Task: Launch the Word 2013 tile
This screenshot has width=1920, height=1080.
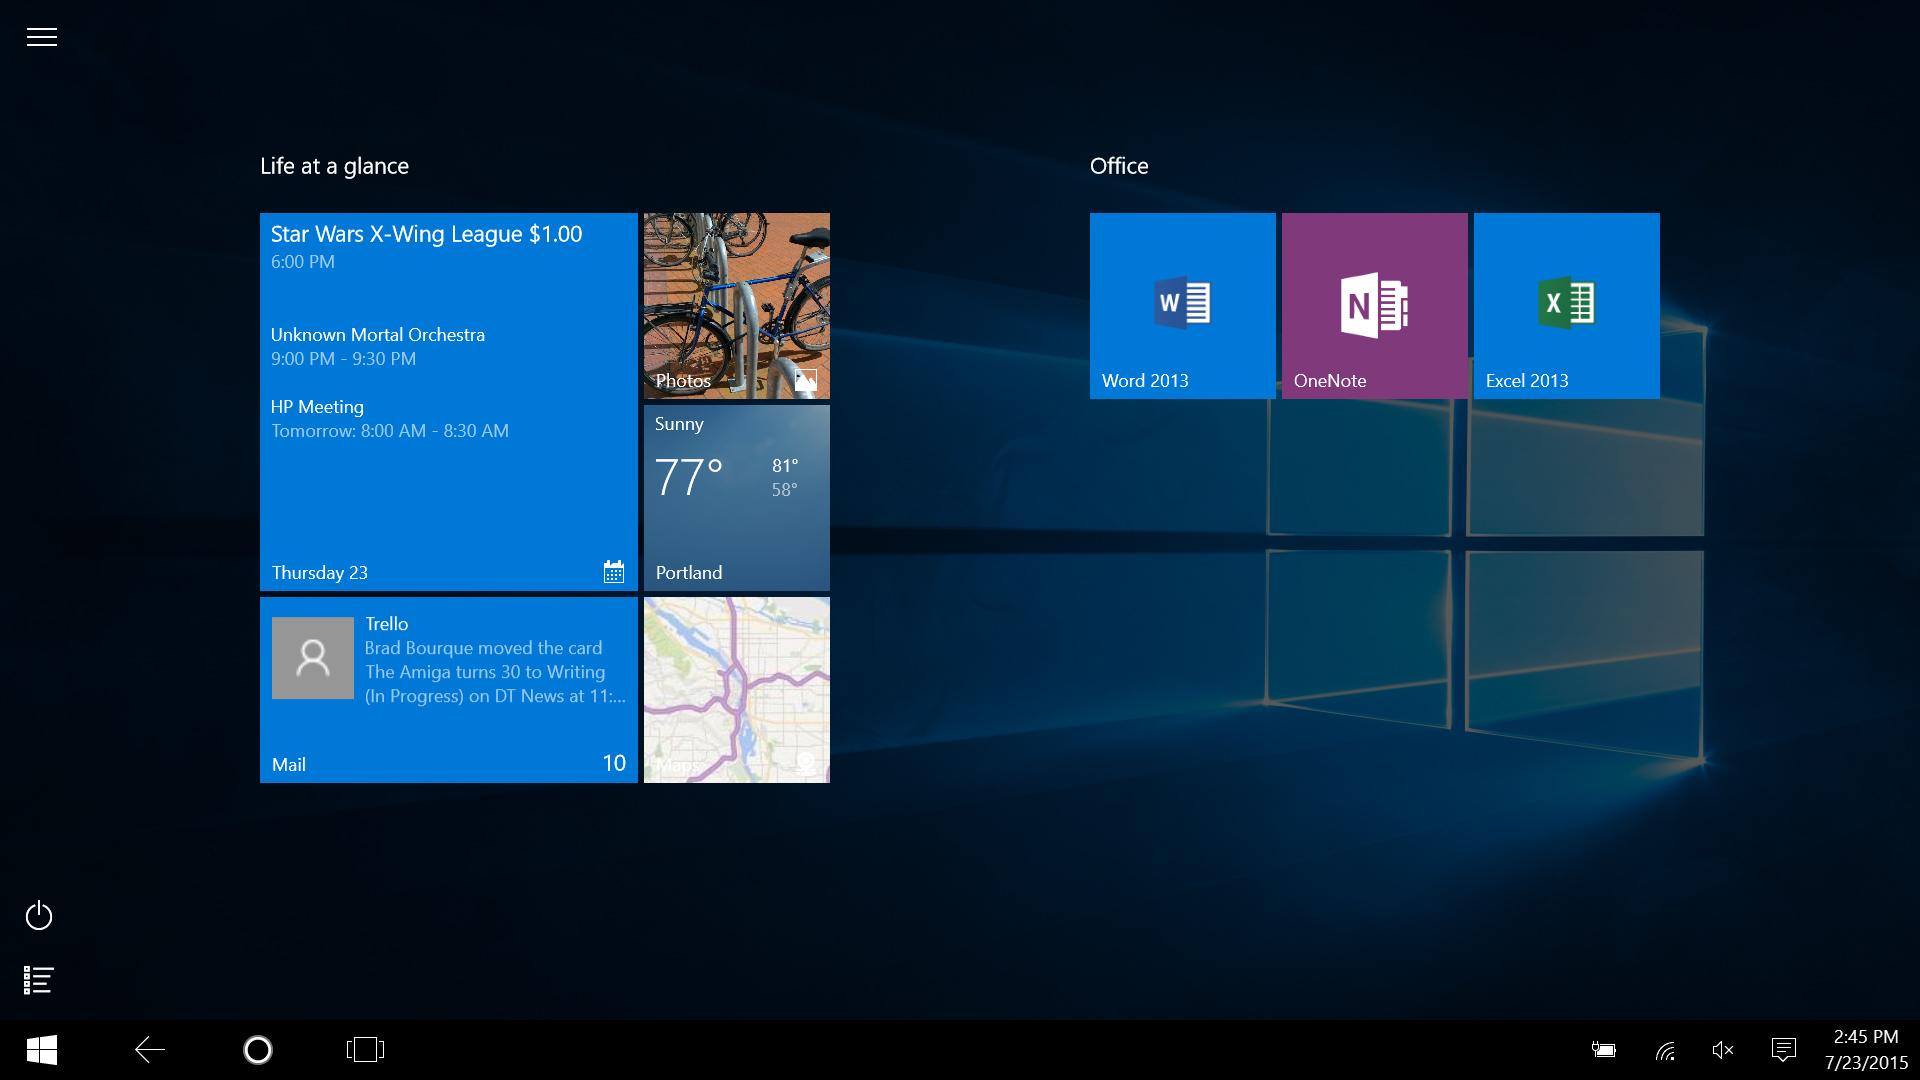Action: [x=1183, y=306]
